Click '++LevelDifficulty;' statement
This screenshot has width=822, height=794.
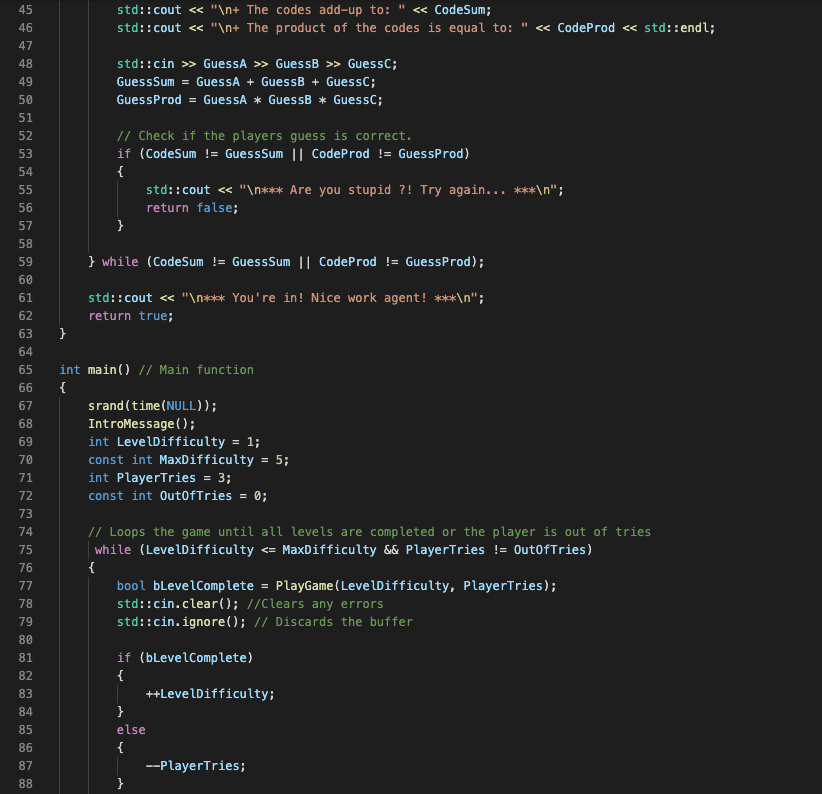click(210, 694)
